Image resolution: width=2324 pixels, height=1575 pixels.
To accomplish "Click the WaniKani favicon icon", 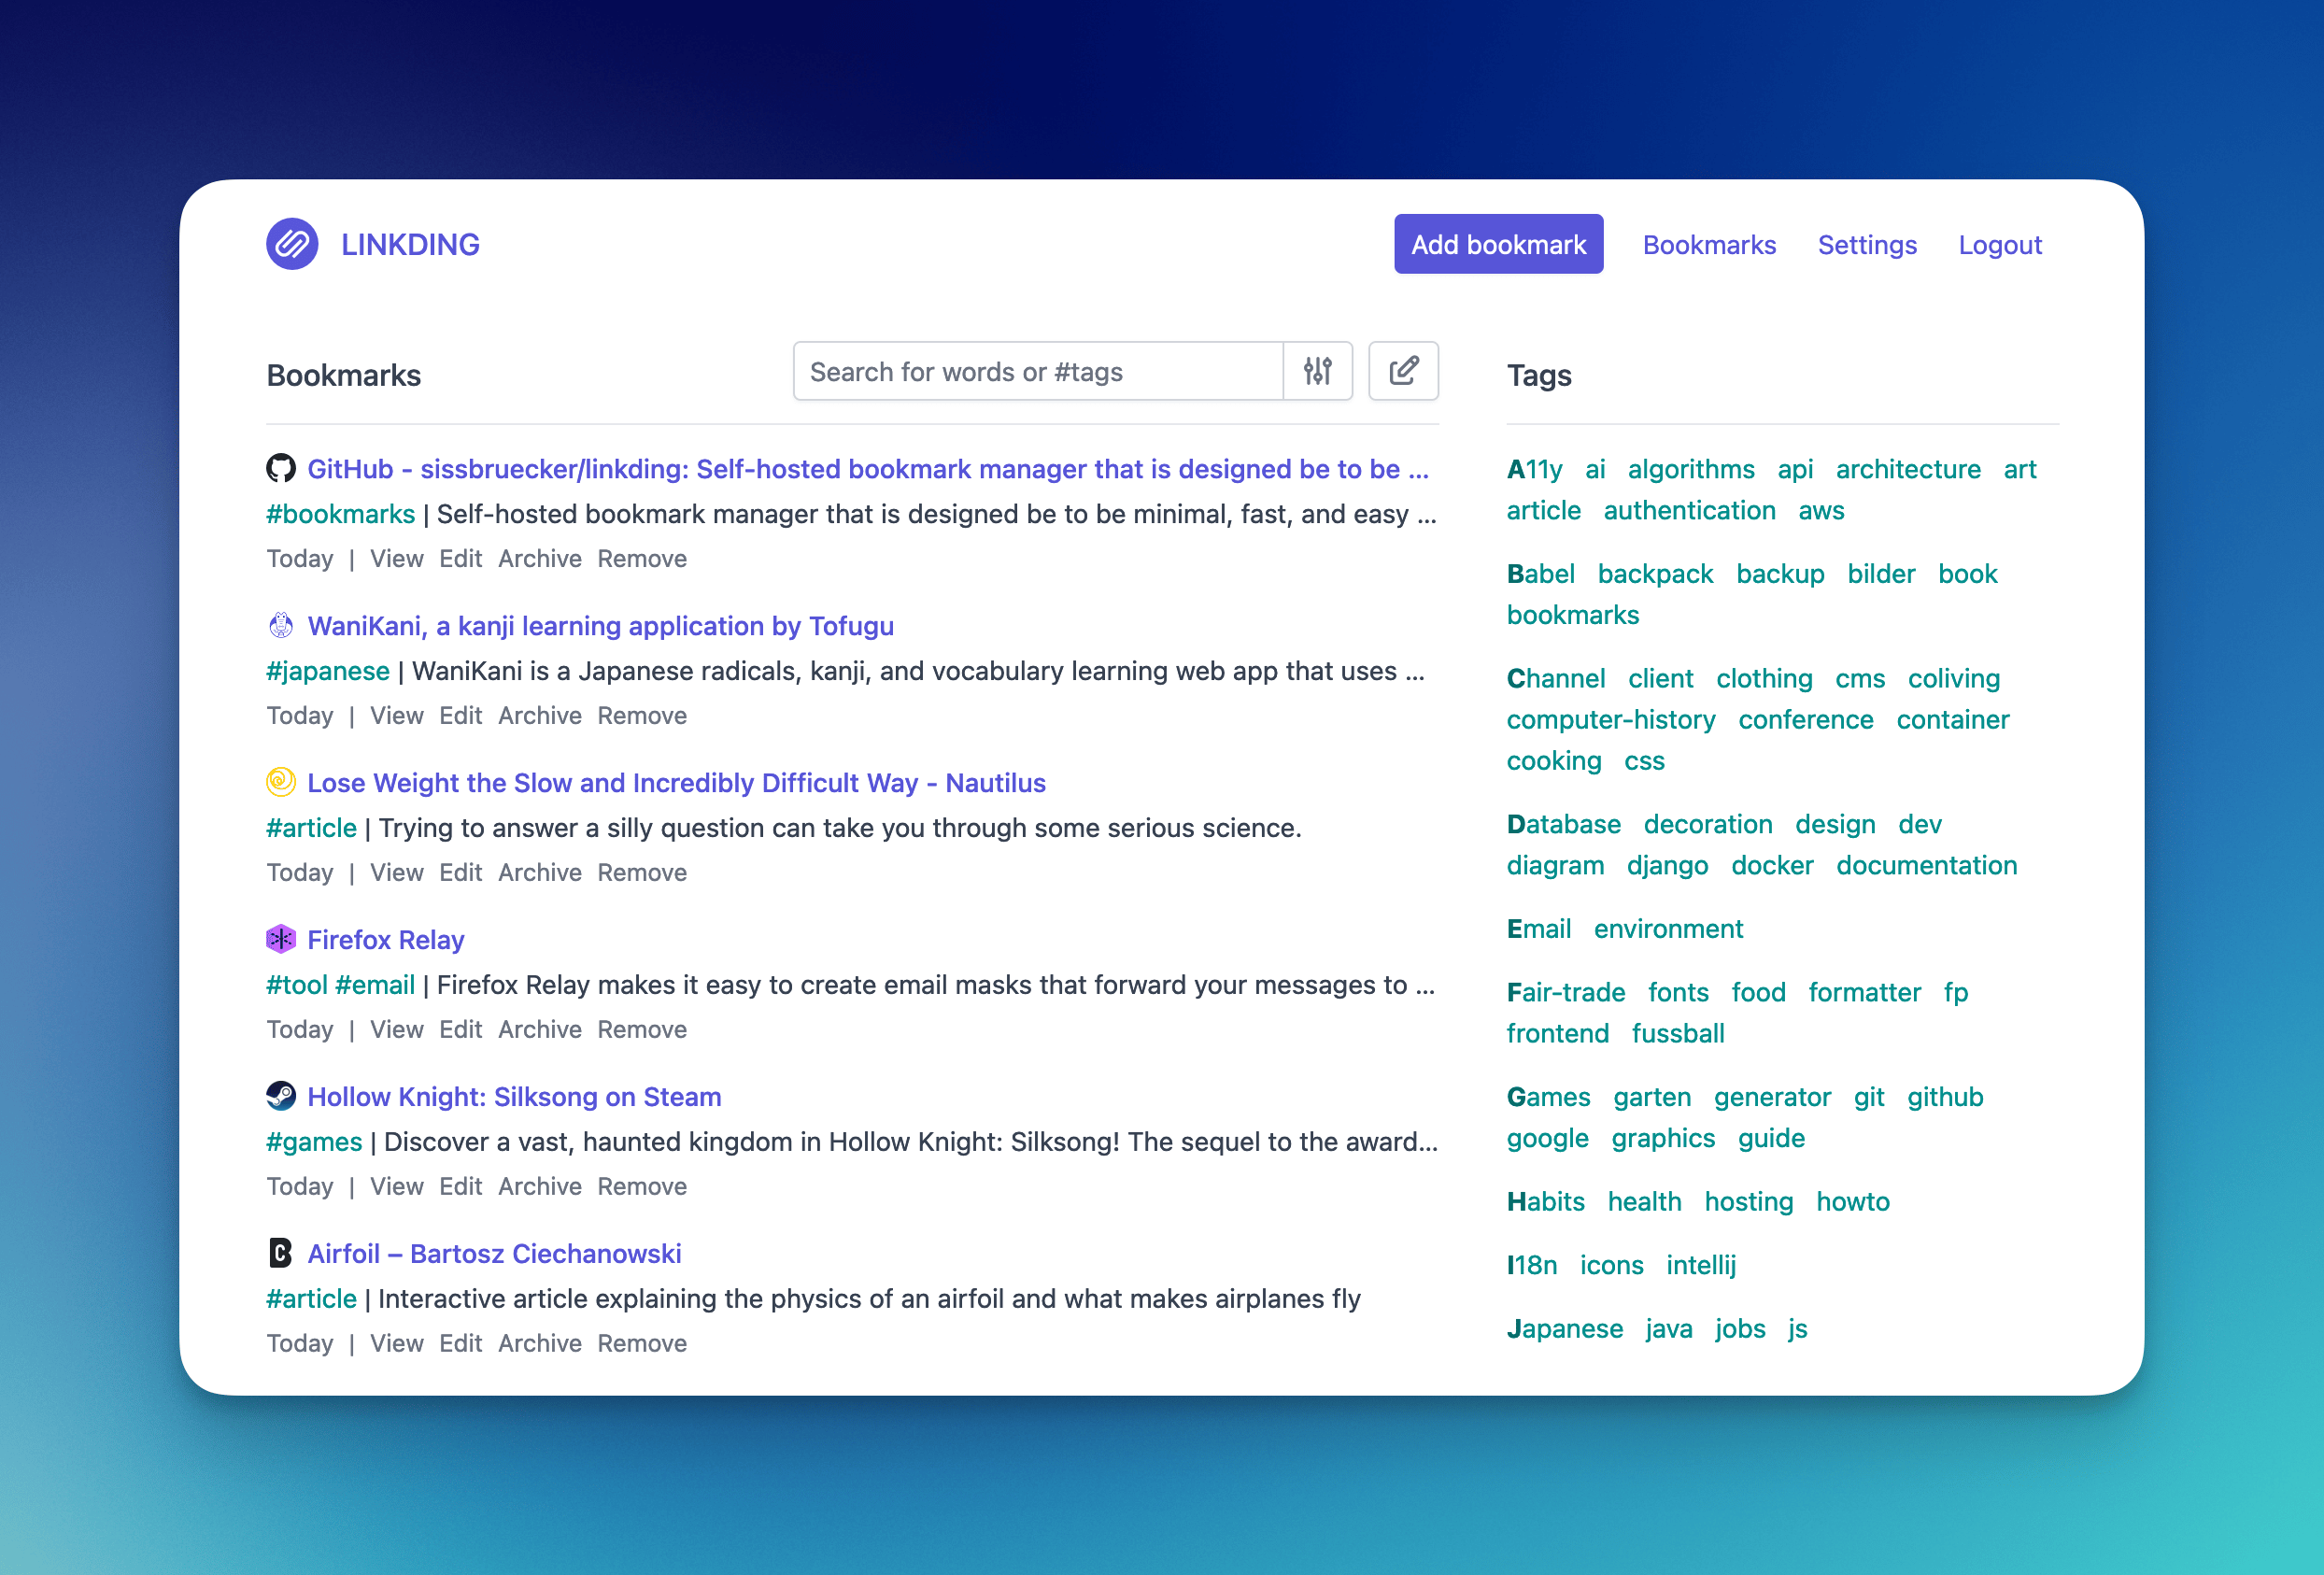I will [x=281, y=625].
